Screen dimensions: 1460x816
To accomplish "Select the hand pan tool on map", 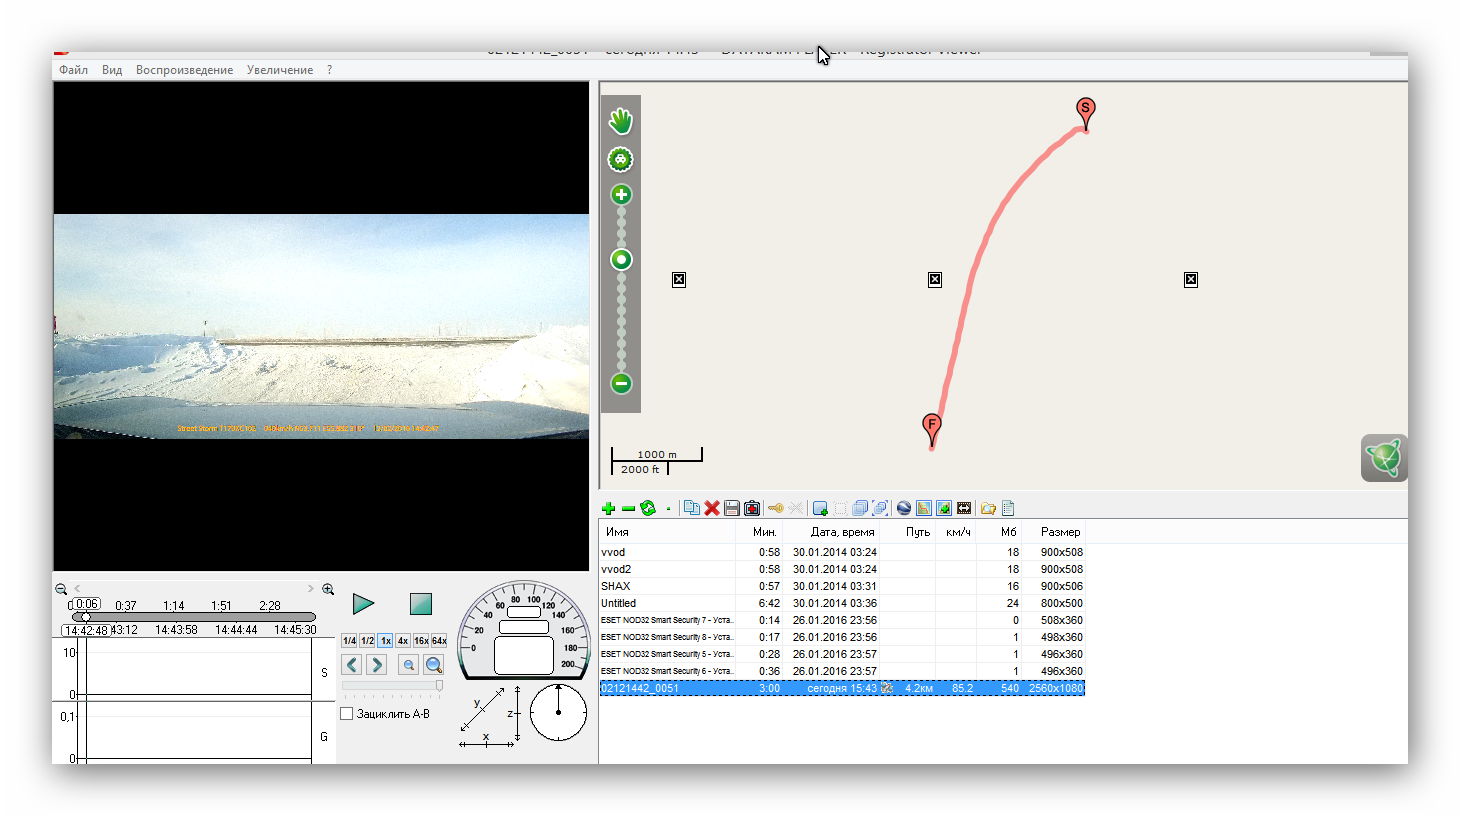I will tap(621, 121).
